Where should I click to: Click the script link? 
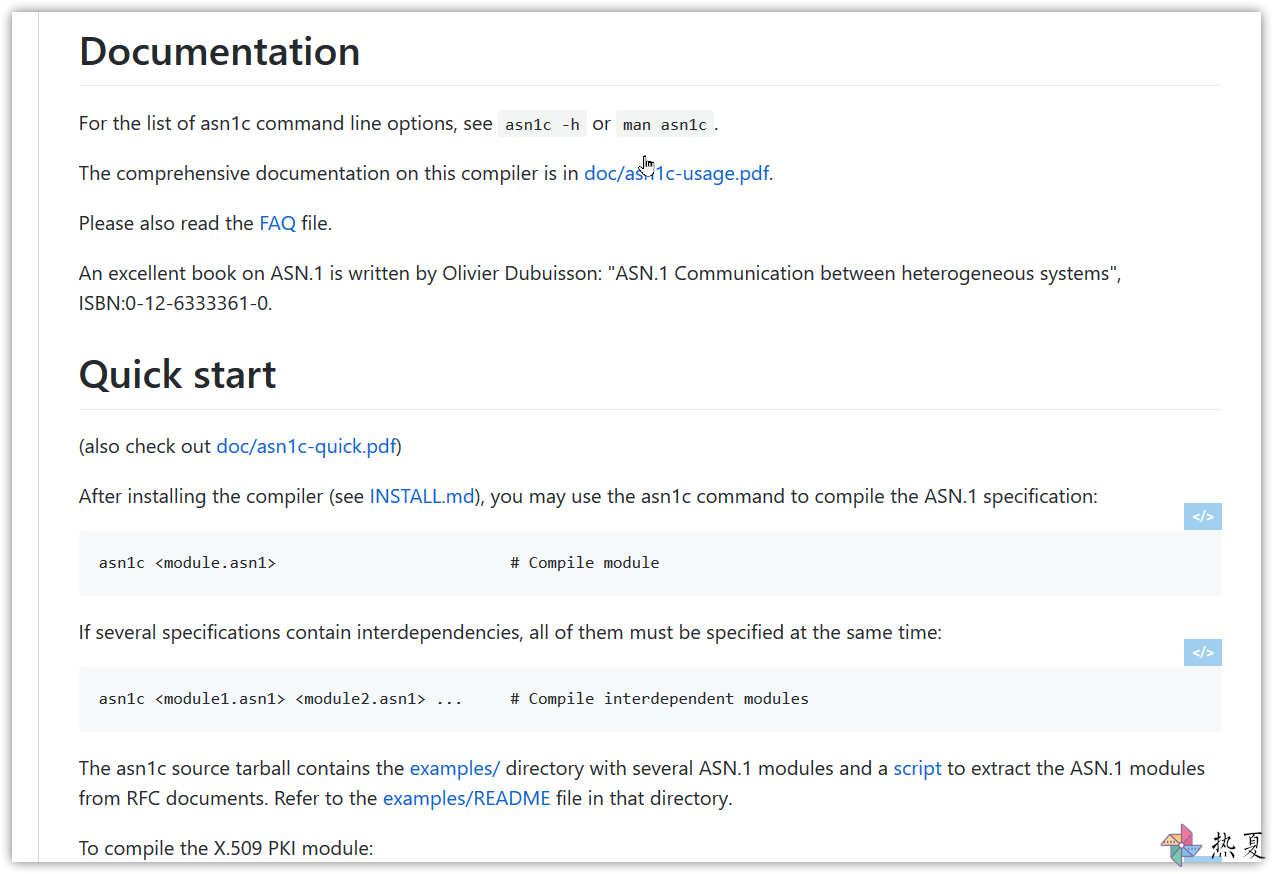tap(917, 768)
